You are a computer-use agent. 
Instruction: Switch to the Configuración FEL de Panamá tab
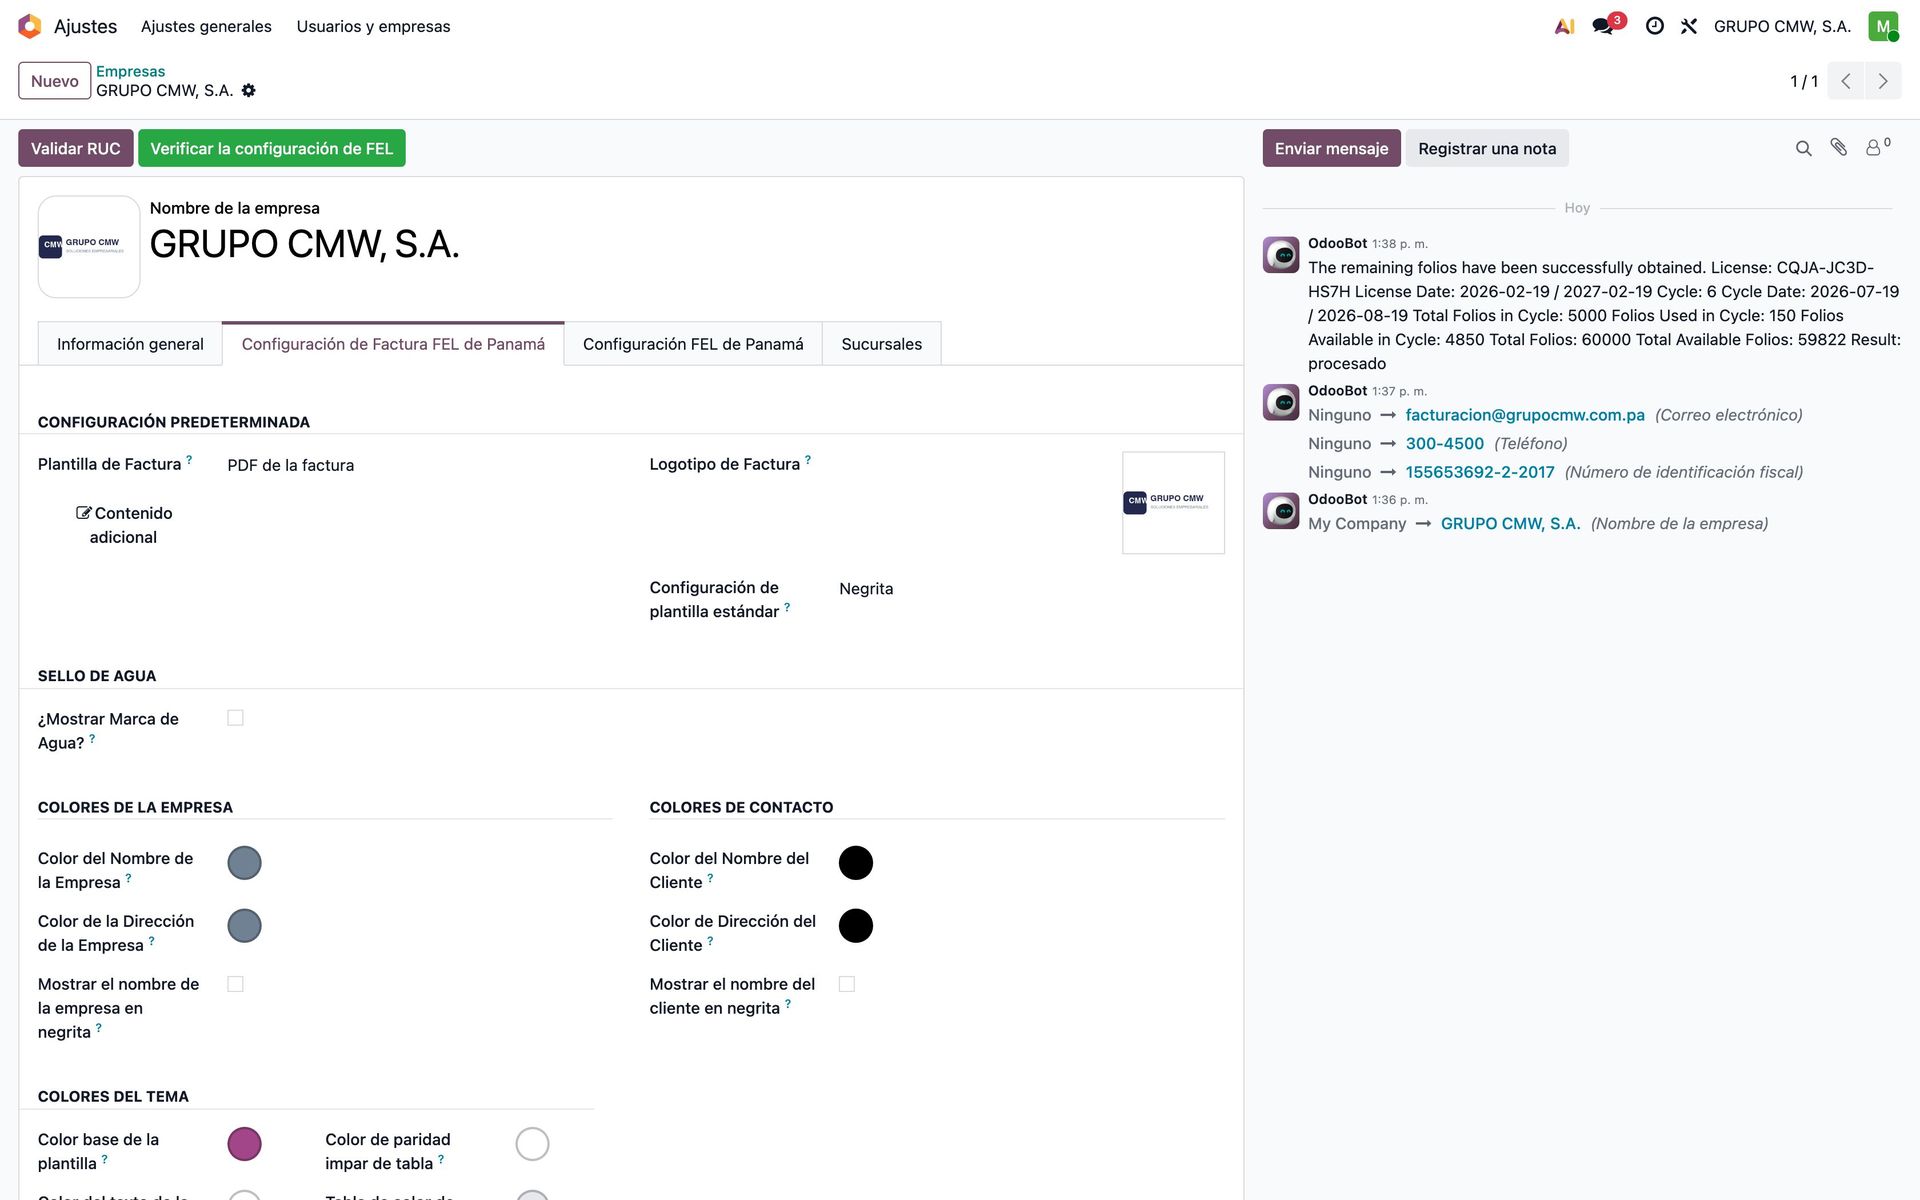[693, 344]
